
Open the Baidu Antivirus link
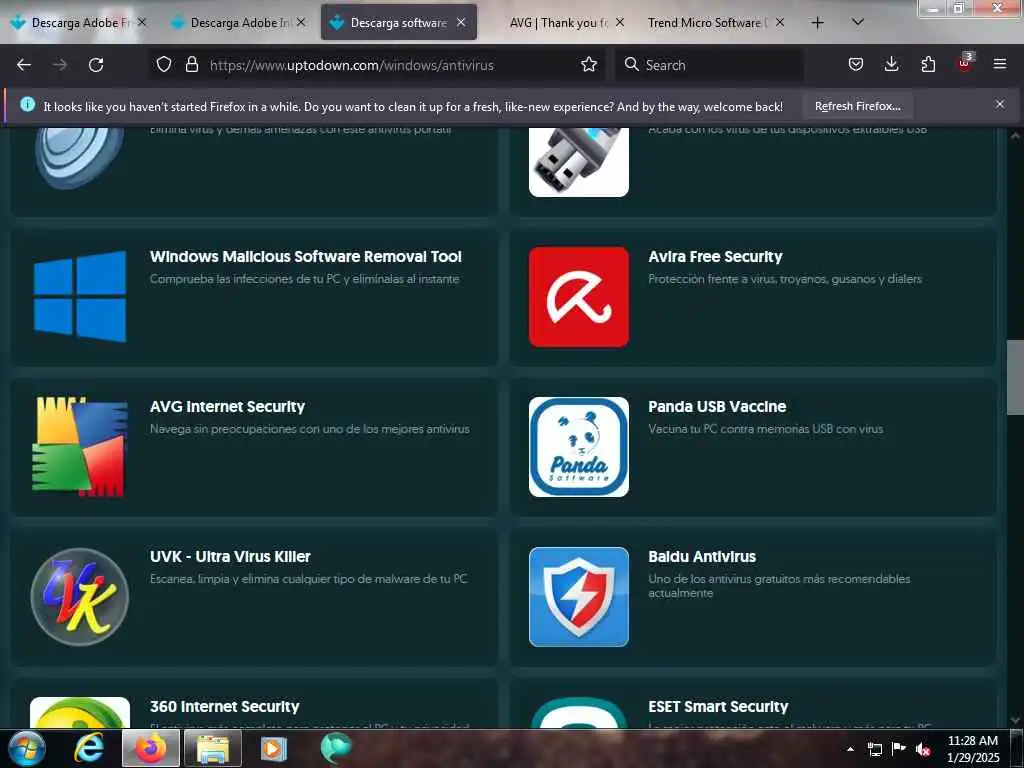click(x=702, y=556)
